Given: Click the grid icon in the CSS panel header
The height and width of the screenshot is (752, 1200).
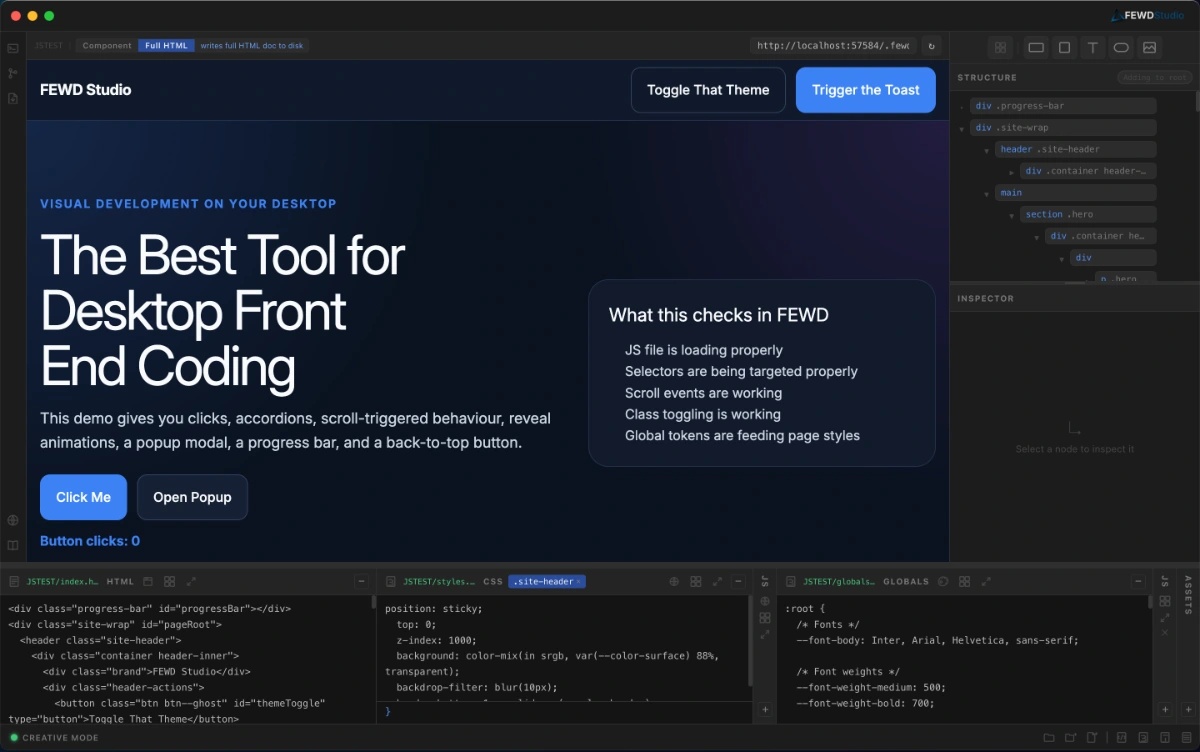Looking at the screenshot, I should click(x=696, y=581).
